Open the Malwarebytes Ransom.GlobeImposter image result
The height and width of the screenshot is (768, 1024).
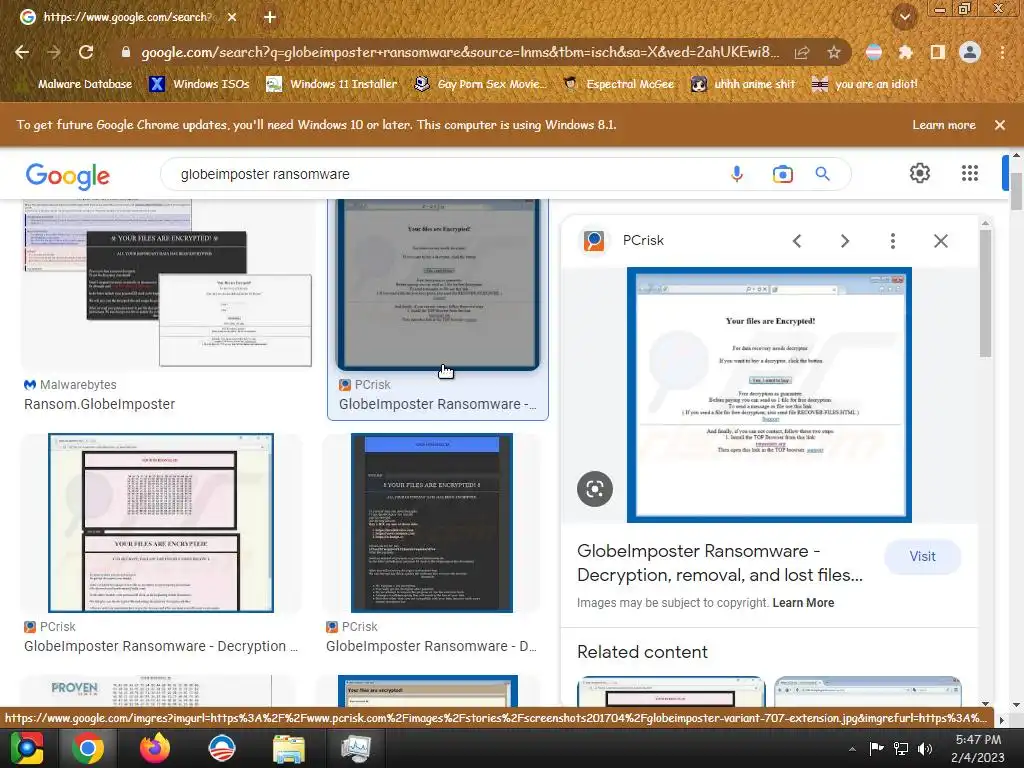click(x=167, y=285)
